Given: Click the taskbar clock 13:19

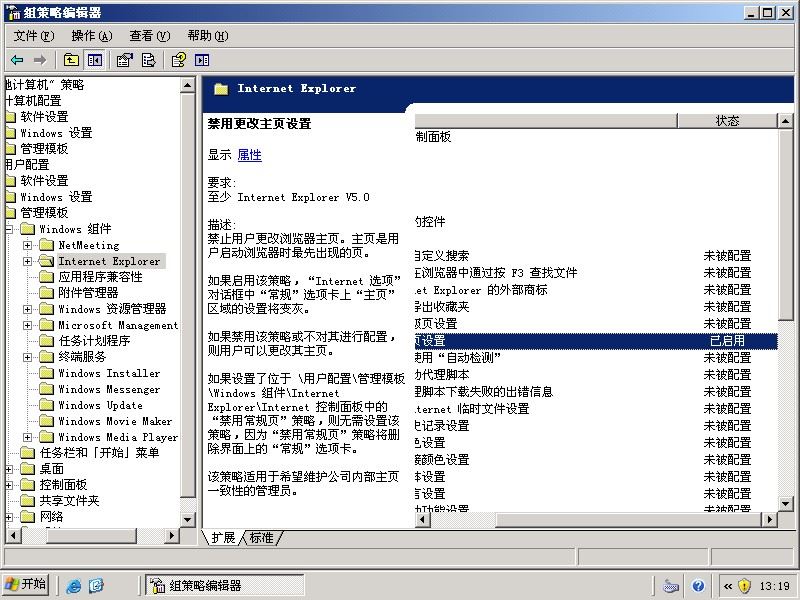Looking at the screenshot, I should [x=774, y=586].
